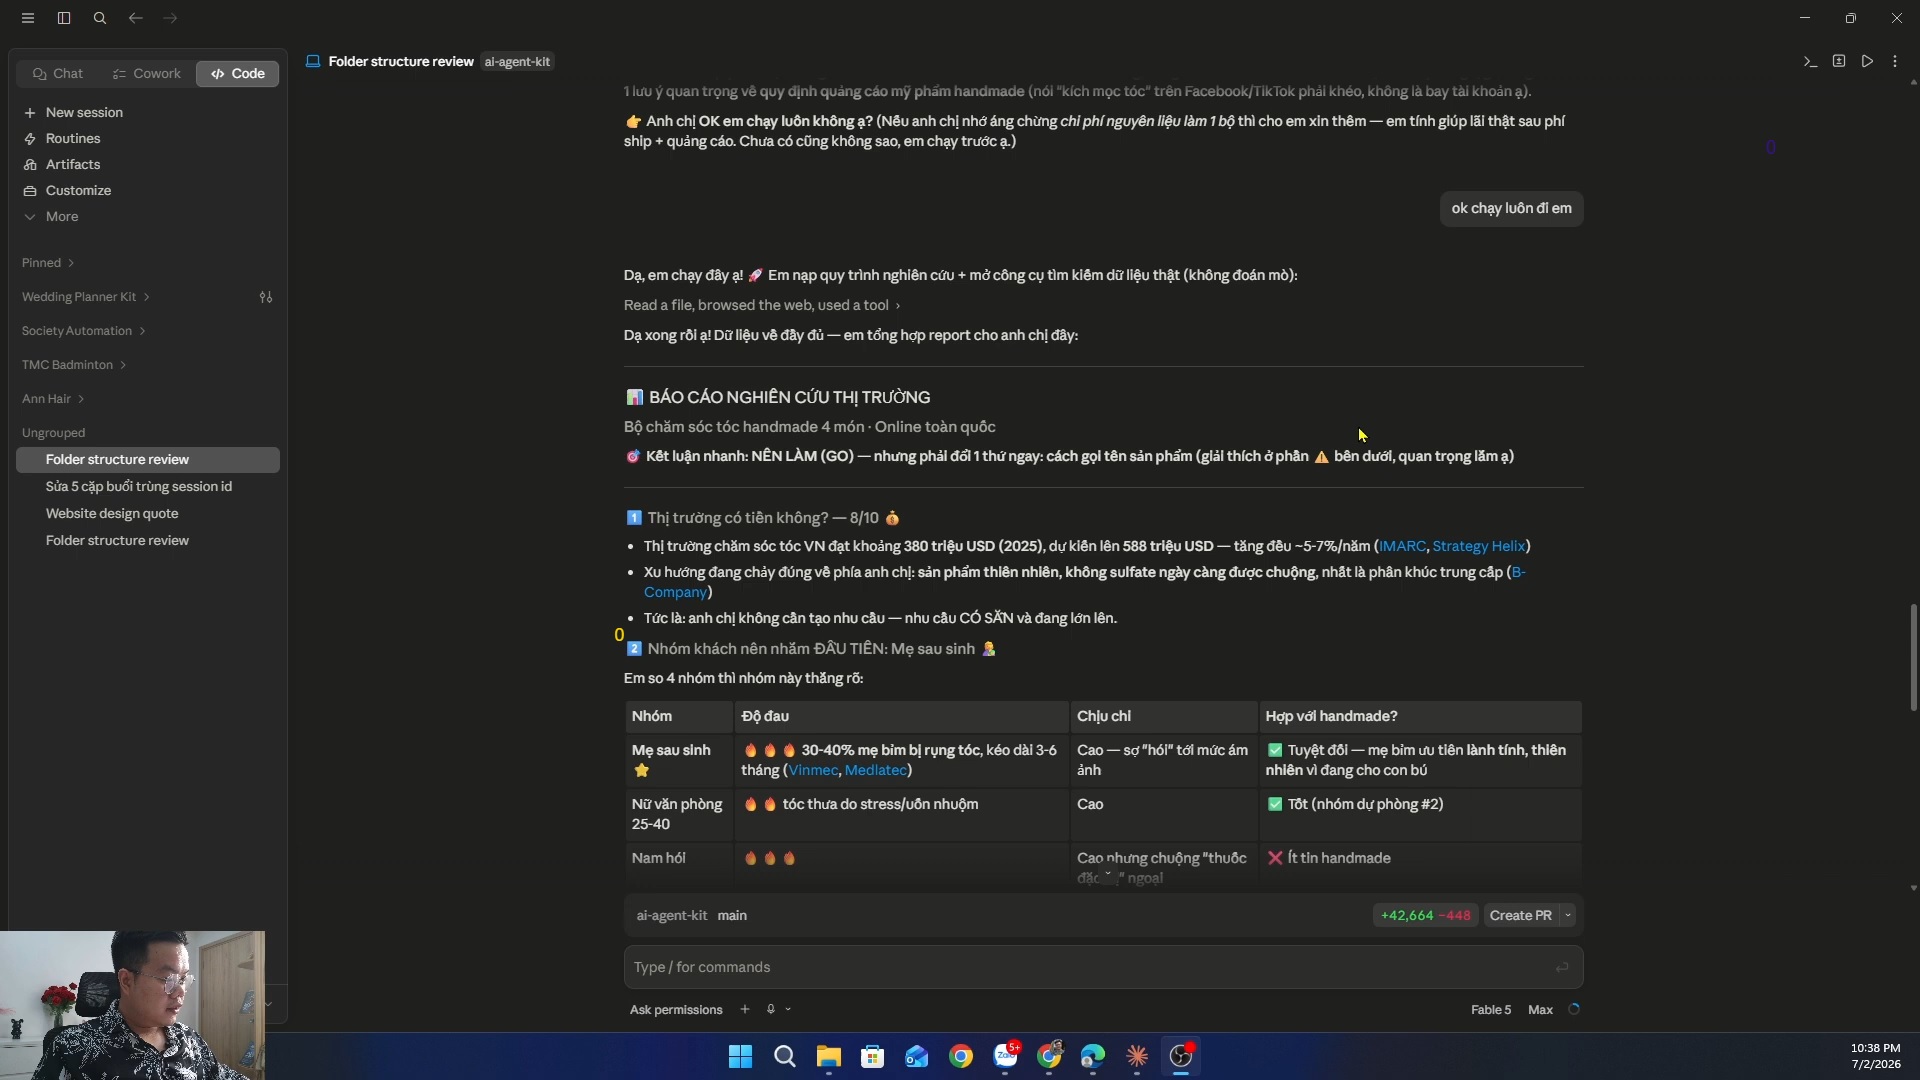Open the hamburger menu icon
This screenshot has width=1920, height=1080.
click(28, 18)
